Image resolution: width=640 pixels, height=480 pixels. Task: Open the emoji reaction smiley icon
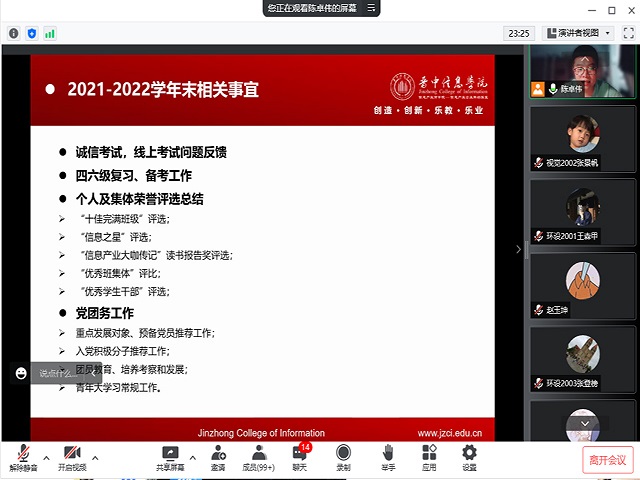click(x=21, y=373)
